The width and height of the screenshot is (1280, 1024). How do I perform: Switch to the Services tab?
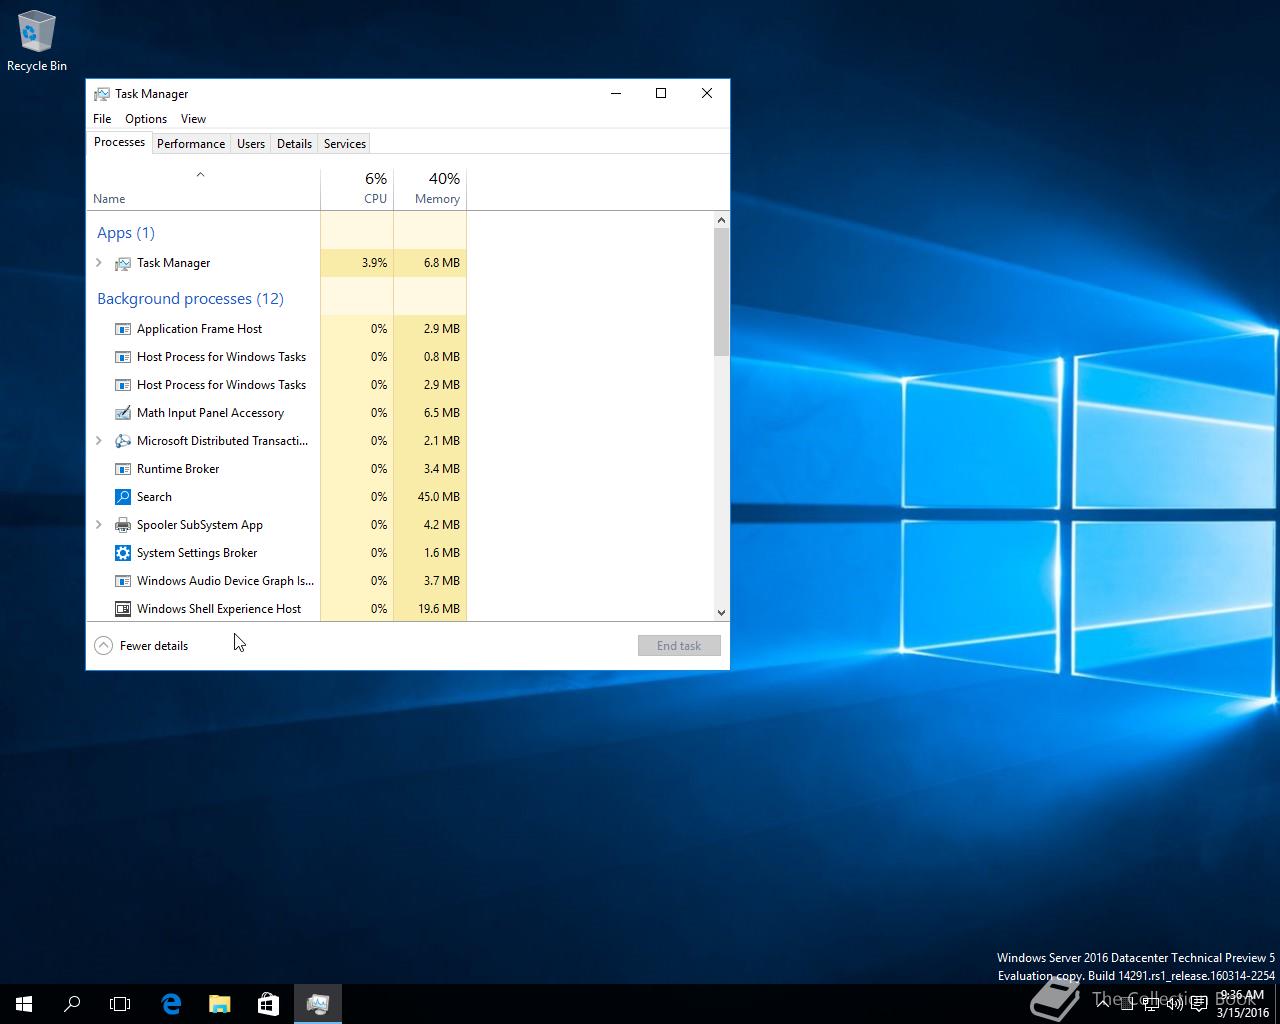coord(345,144)
